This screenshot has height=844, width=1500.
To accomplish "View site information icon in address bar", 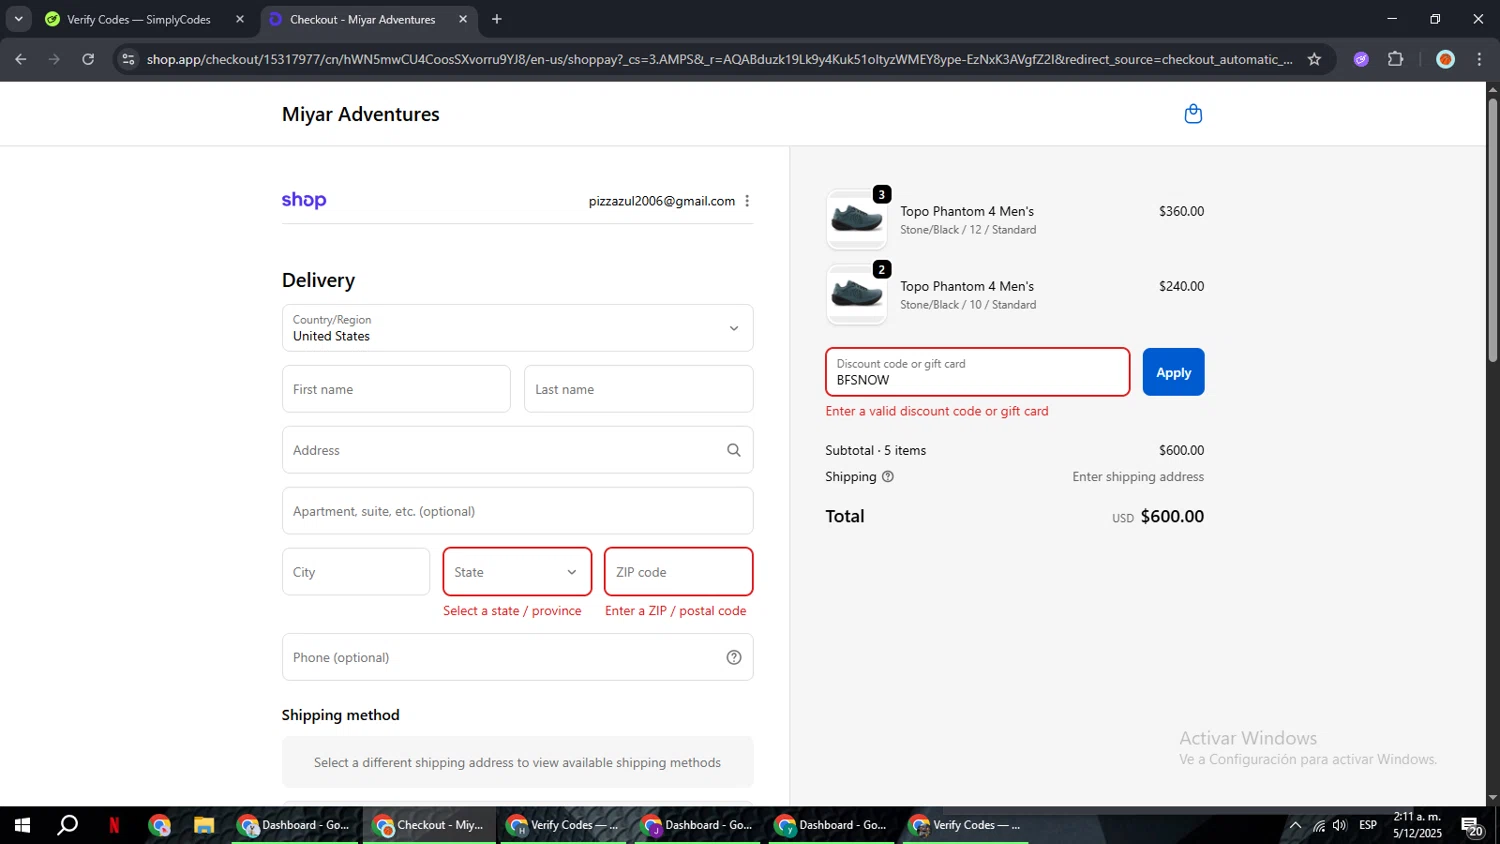I will 128,59.
